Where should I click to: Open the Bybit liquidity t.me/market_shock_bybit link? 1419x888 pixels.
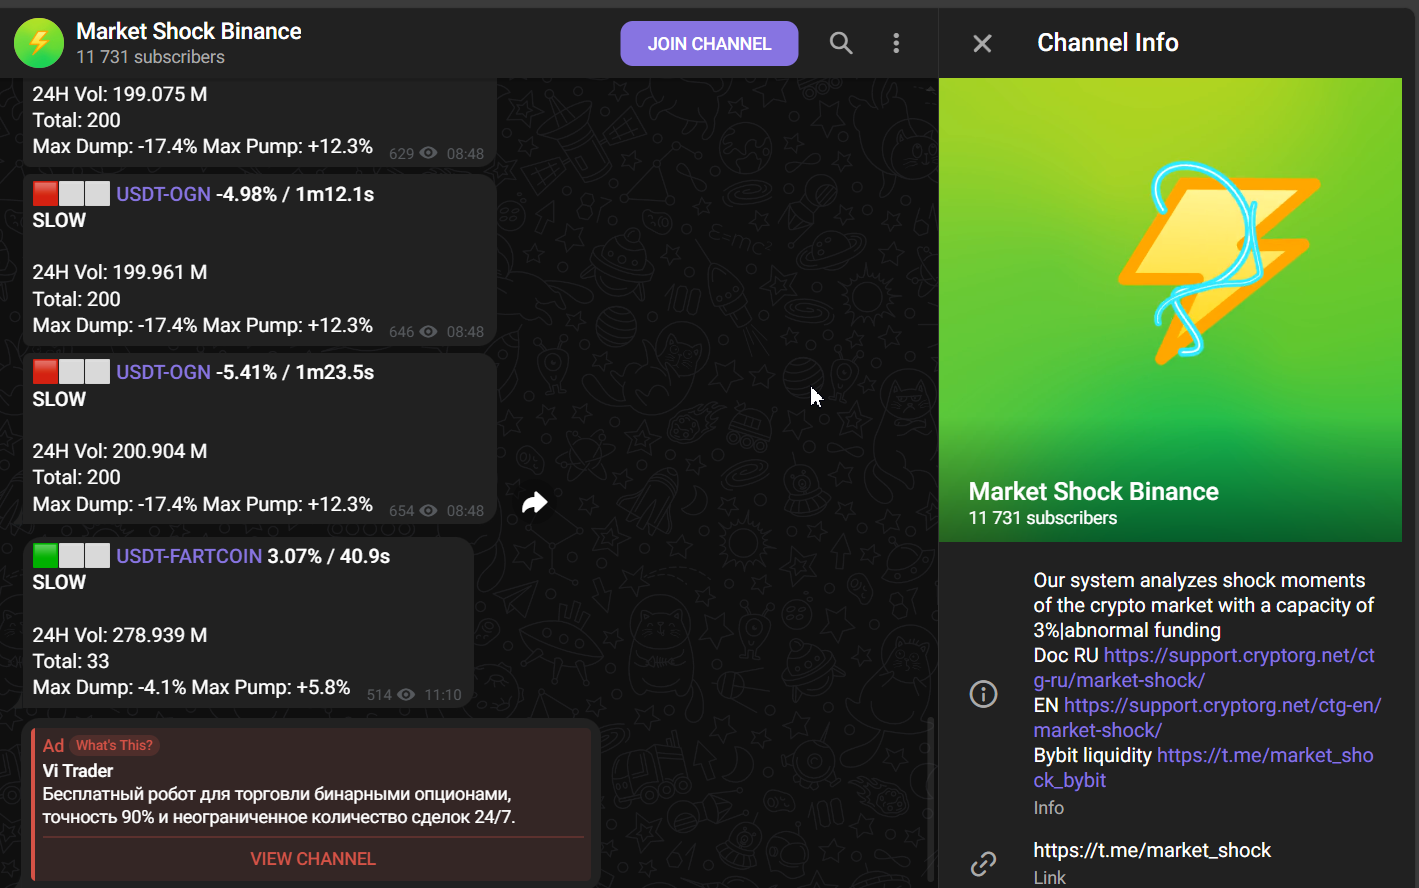(1203, 768)
